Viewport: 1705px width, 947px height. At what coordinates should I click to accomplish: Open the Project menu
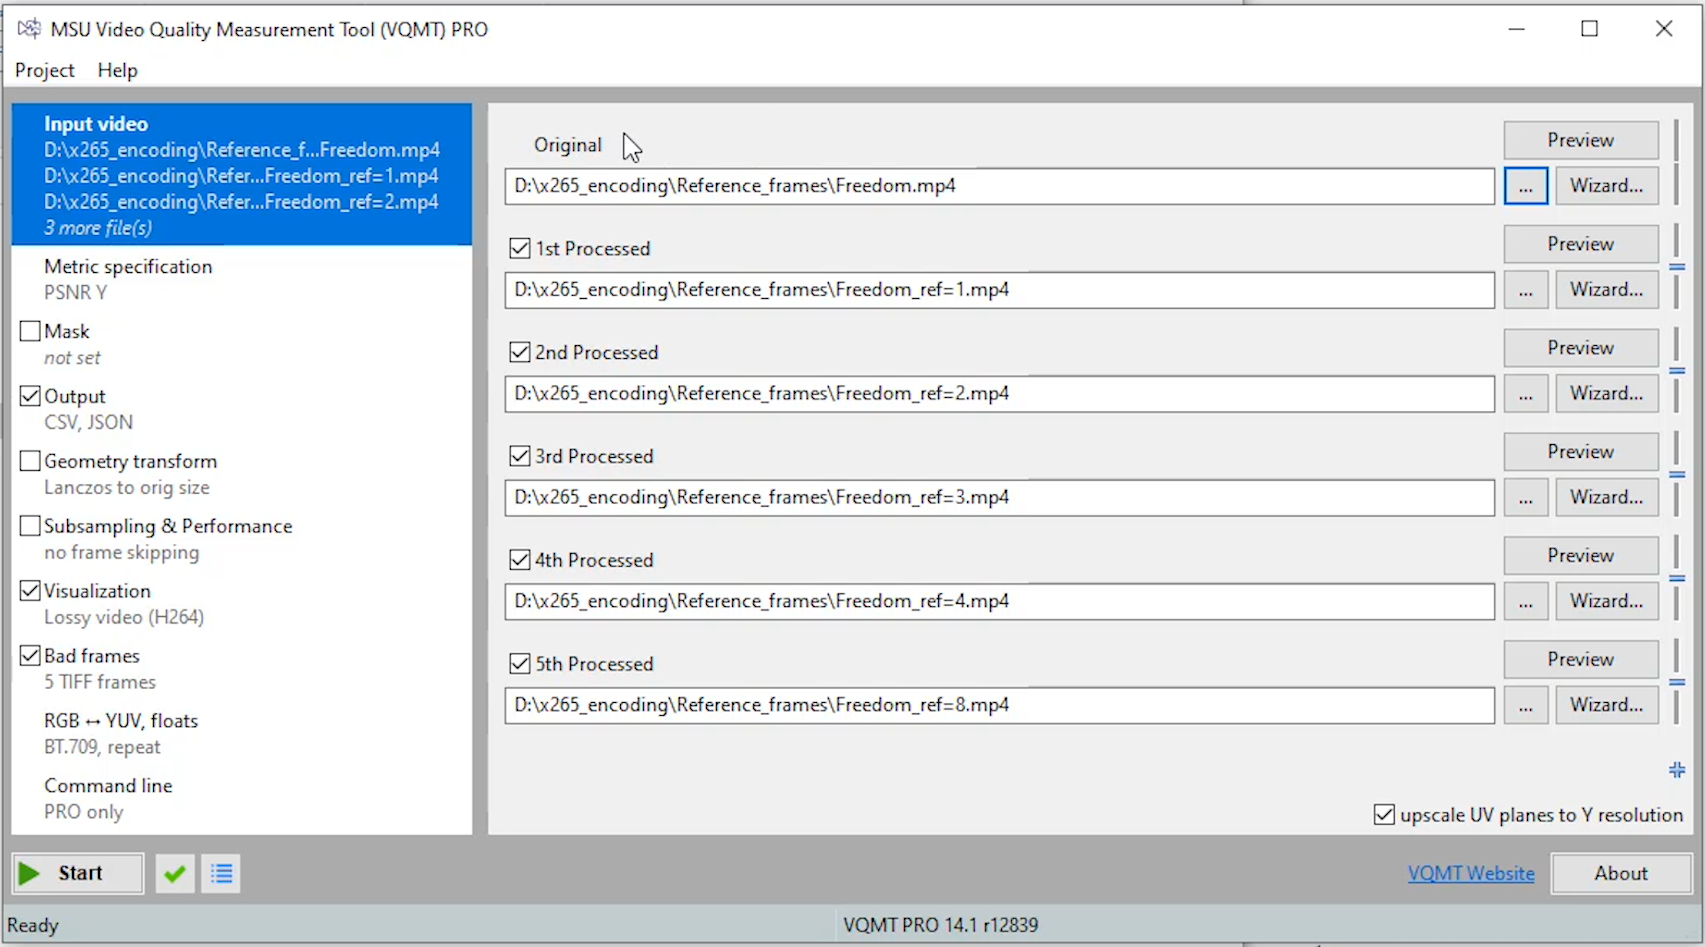click(45, 70)
